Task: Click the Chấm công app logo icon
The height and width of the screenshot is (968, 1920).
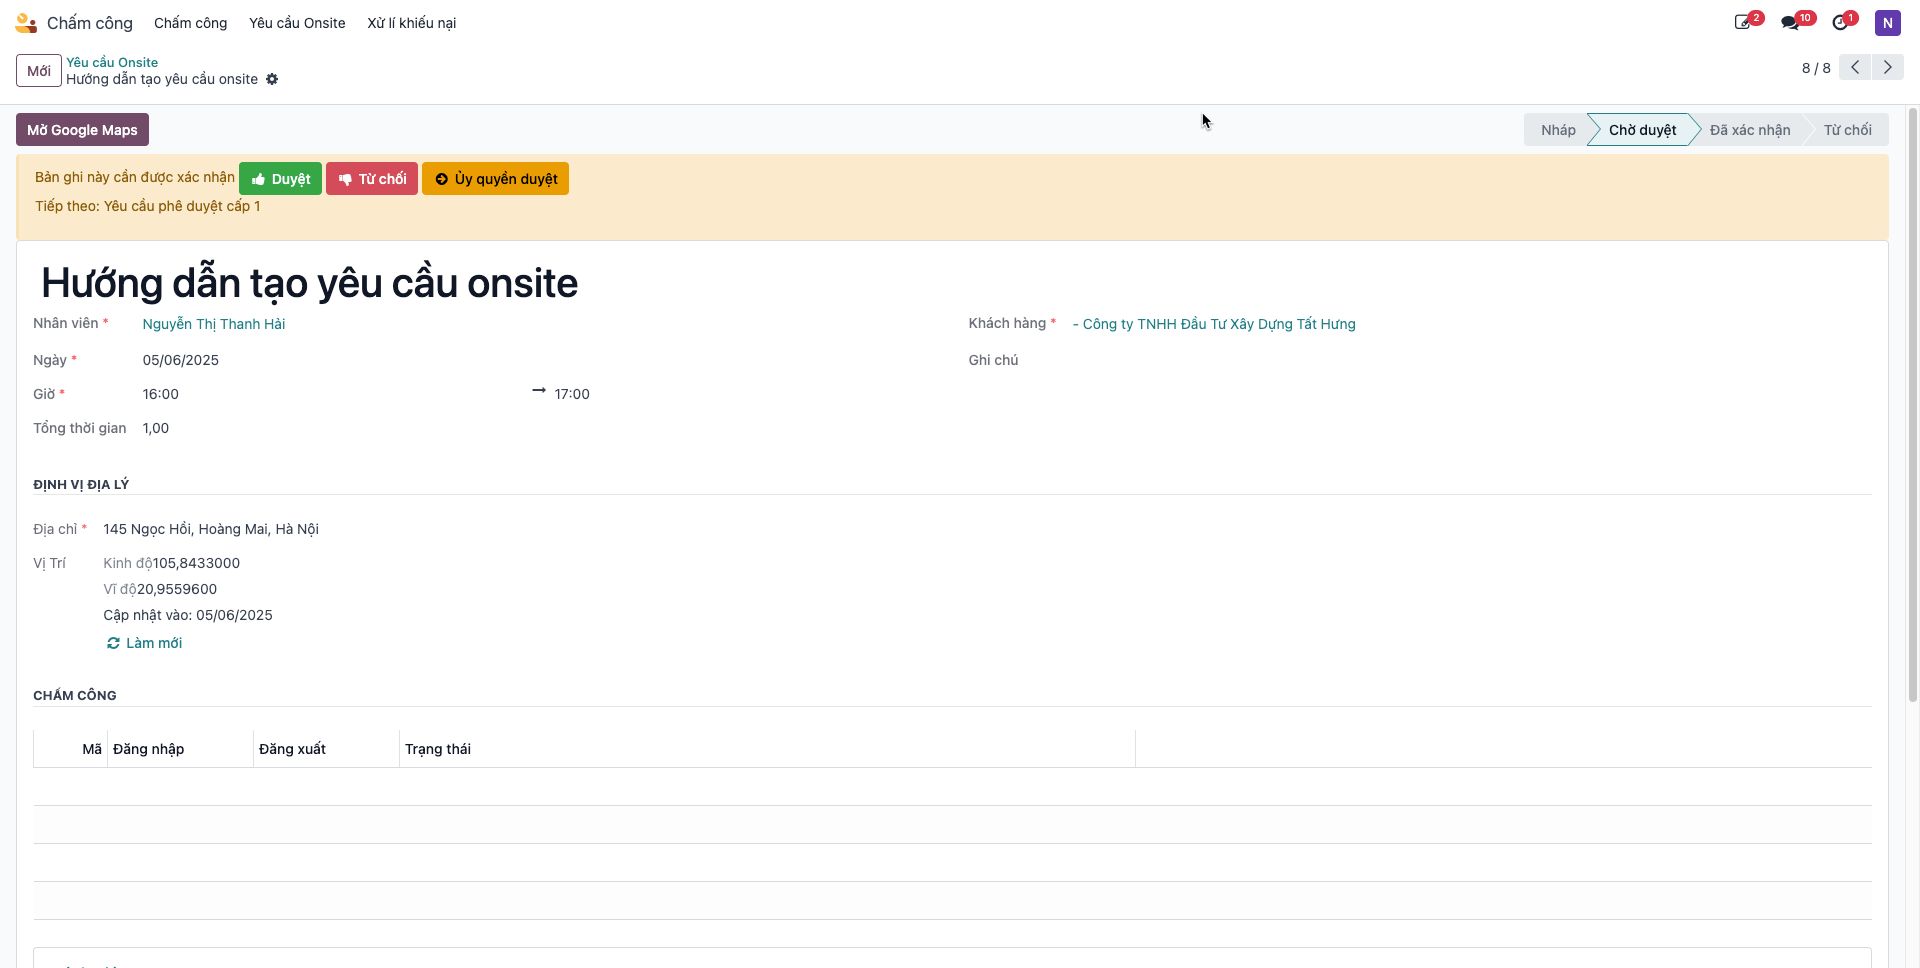Action: pos(26,23)
